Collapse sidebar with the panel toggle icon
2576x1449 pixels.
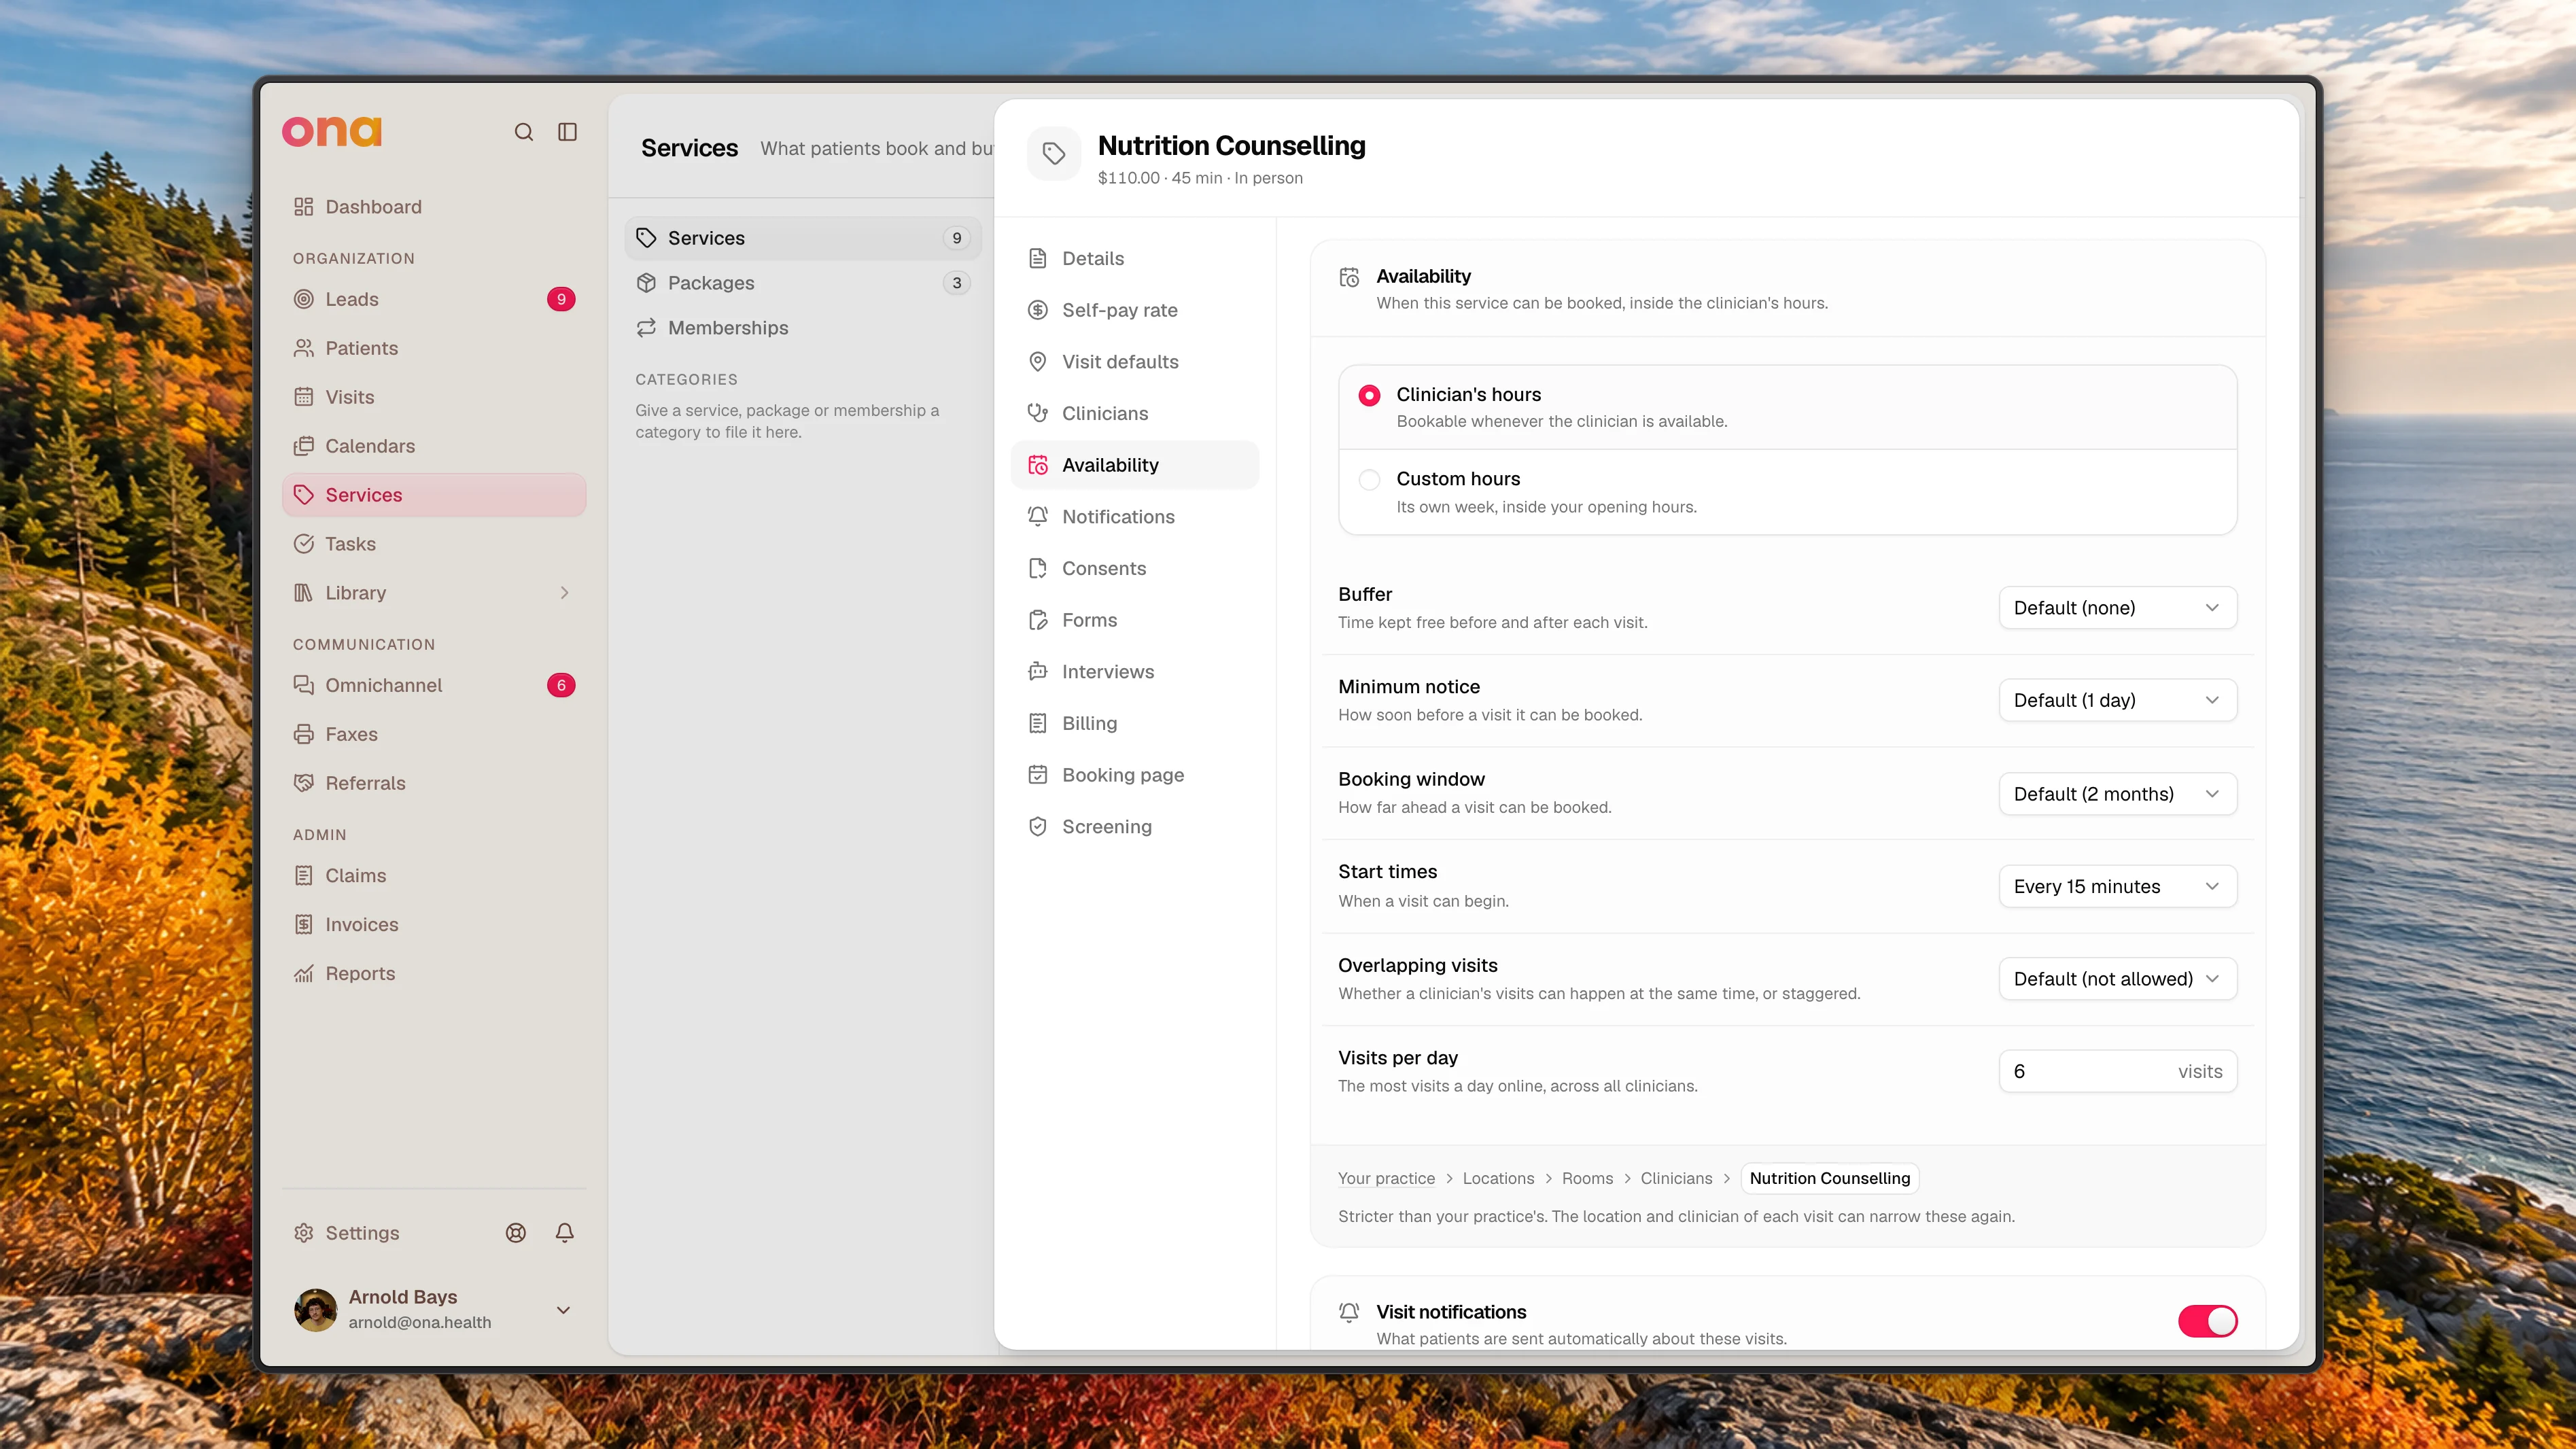point(567,132)
